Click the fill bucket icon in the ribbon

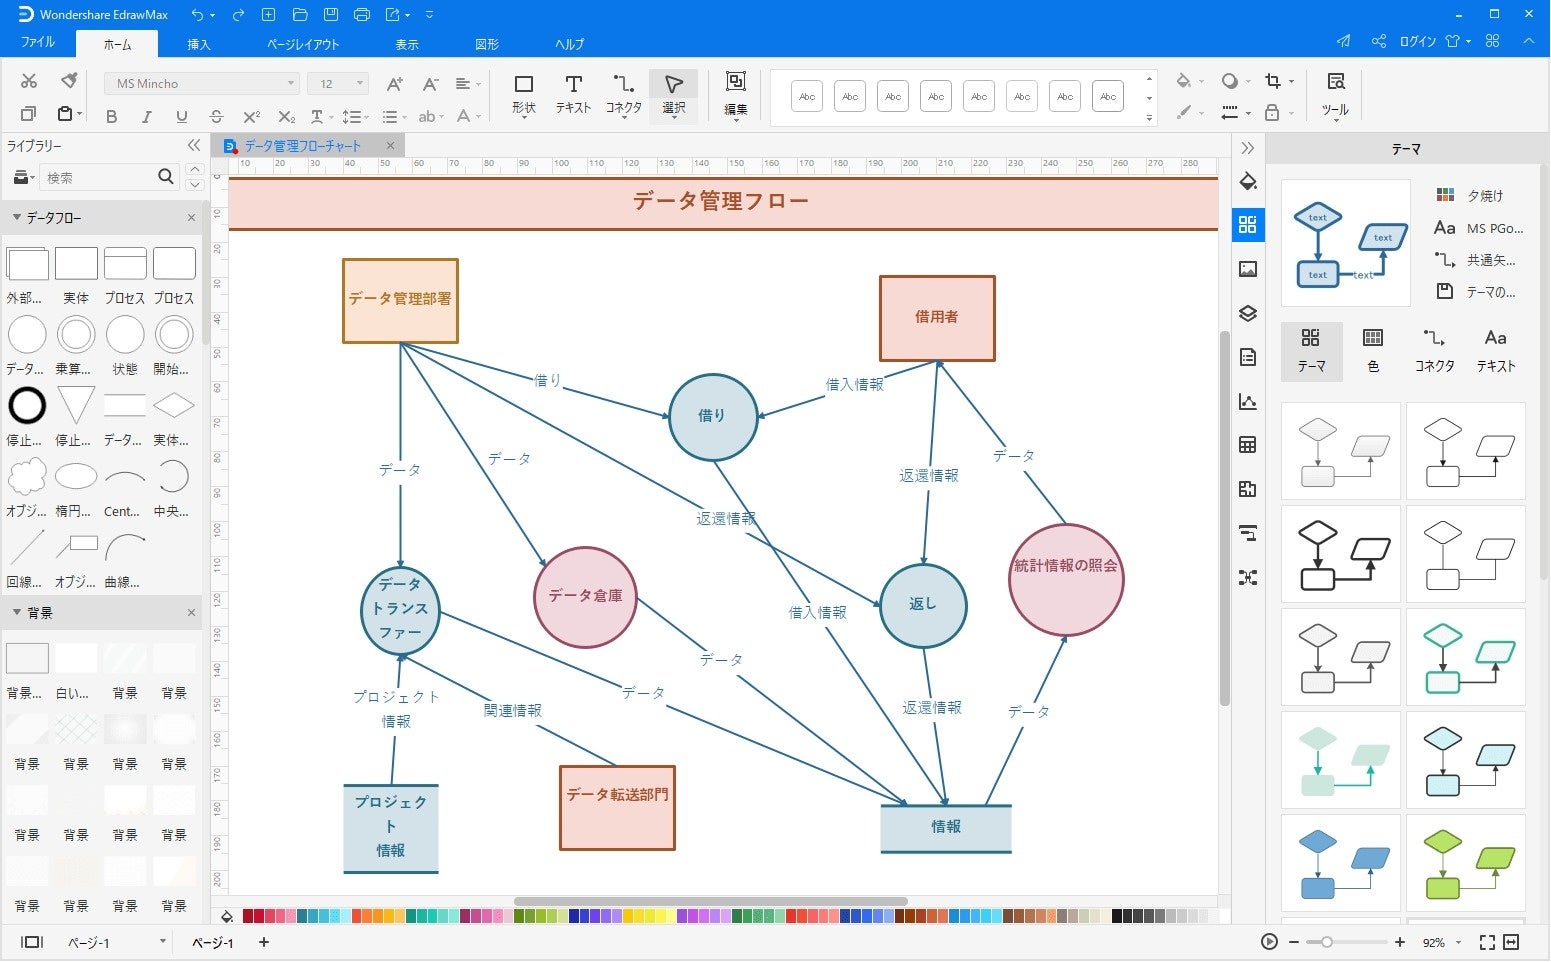(x=1184, y=82)
